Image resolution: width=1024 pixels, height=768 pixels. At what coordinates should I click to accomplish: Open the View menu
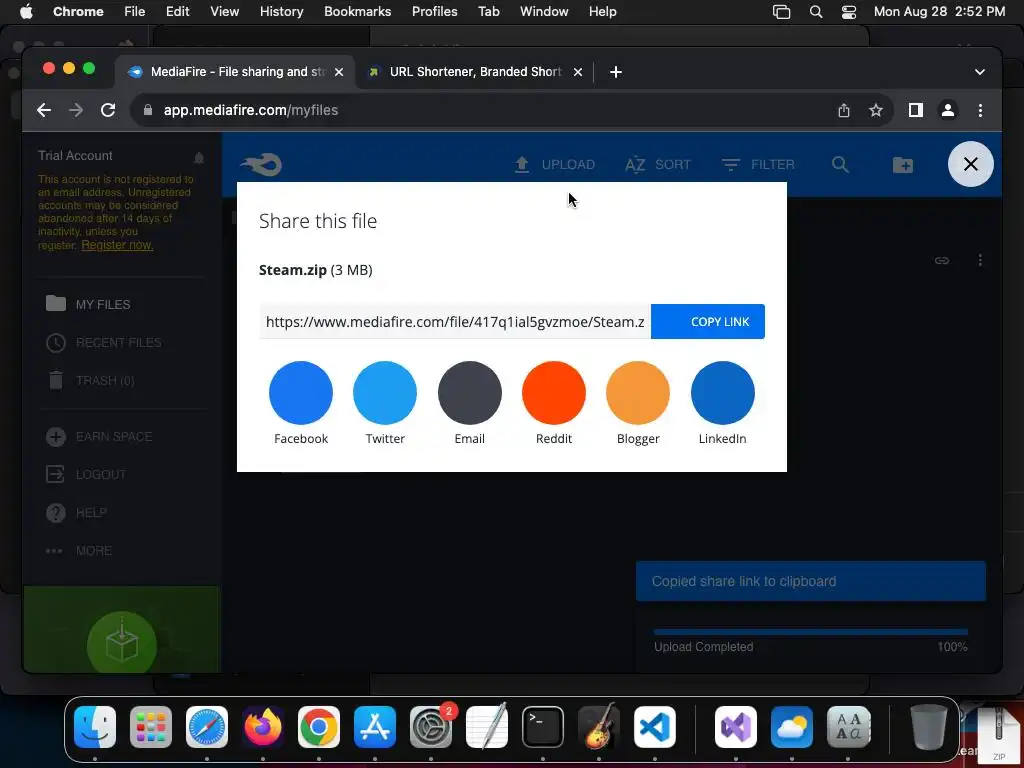(x=225, y=12)
